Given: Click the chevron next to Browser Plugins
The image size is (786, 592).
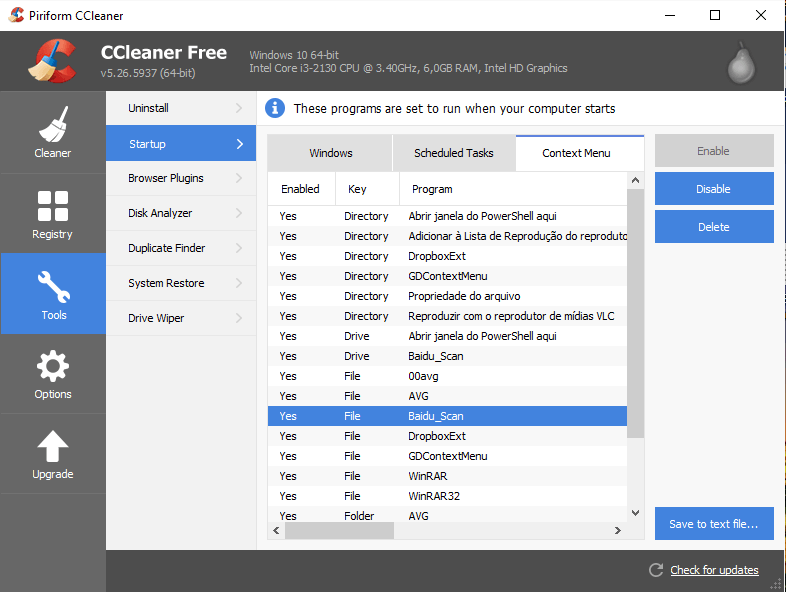Looking at the screenshot, I should (x=239, y=178).
